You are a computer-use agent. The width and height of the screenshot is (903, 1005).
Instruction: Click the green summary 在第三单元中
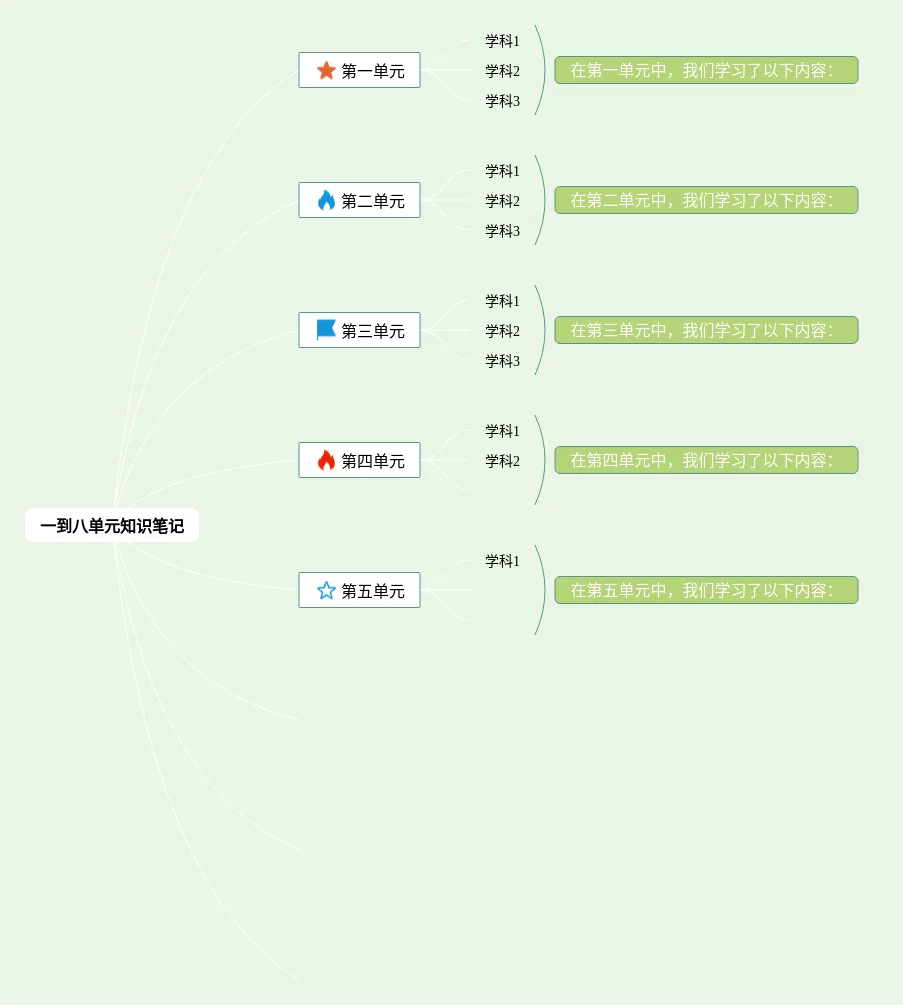click(x=706, y=330)
